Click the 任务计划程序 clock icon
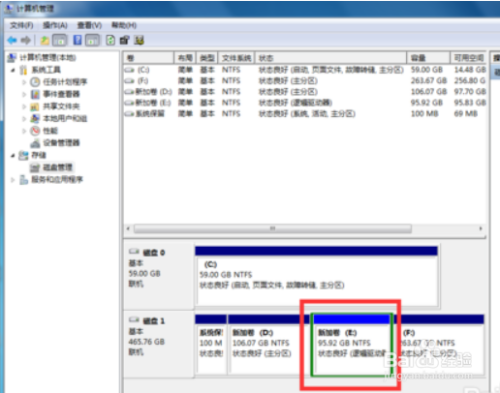The height and width of the screenshot is (393, 500). point(35,82)
